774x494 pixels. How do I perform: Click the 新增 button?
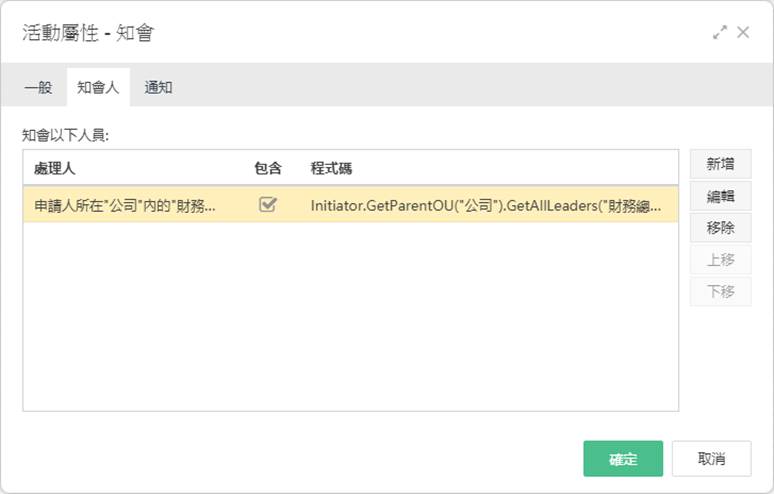click(720, 164)
